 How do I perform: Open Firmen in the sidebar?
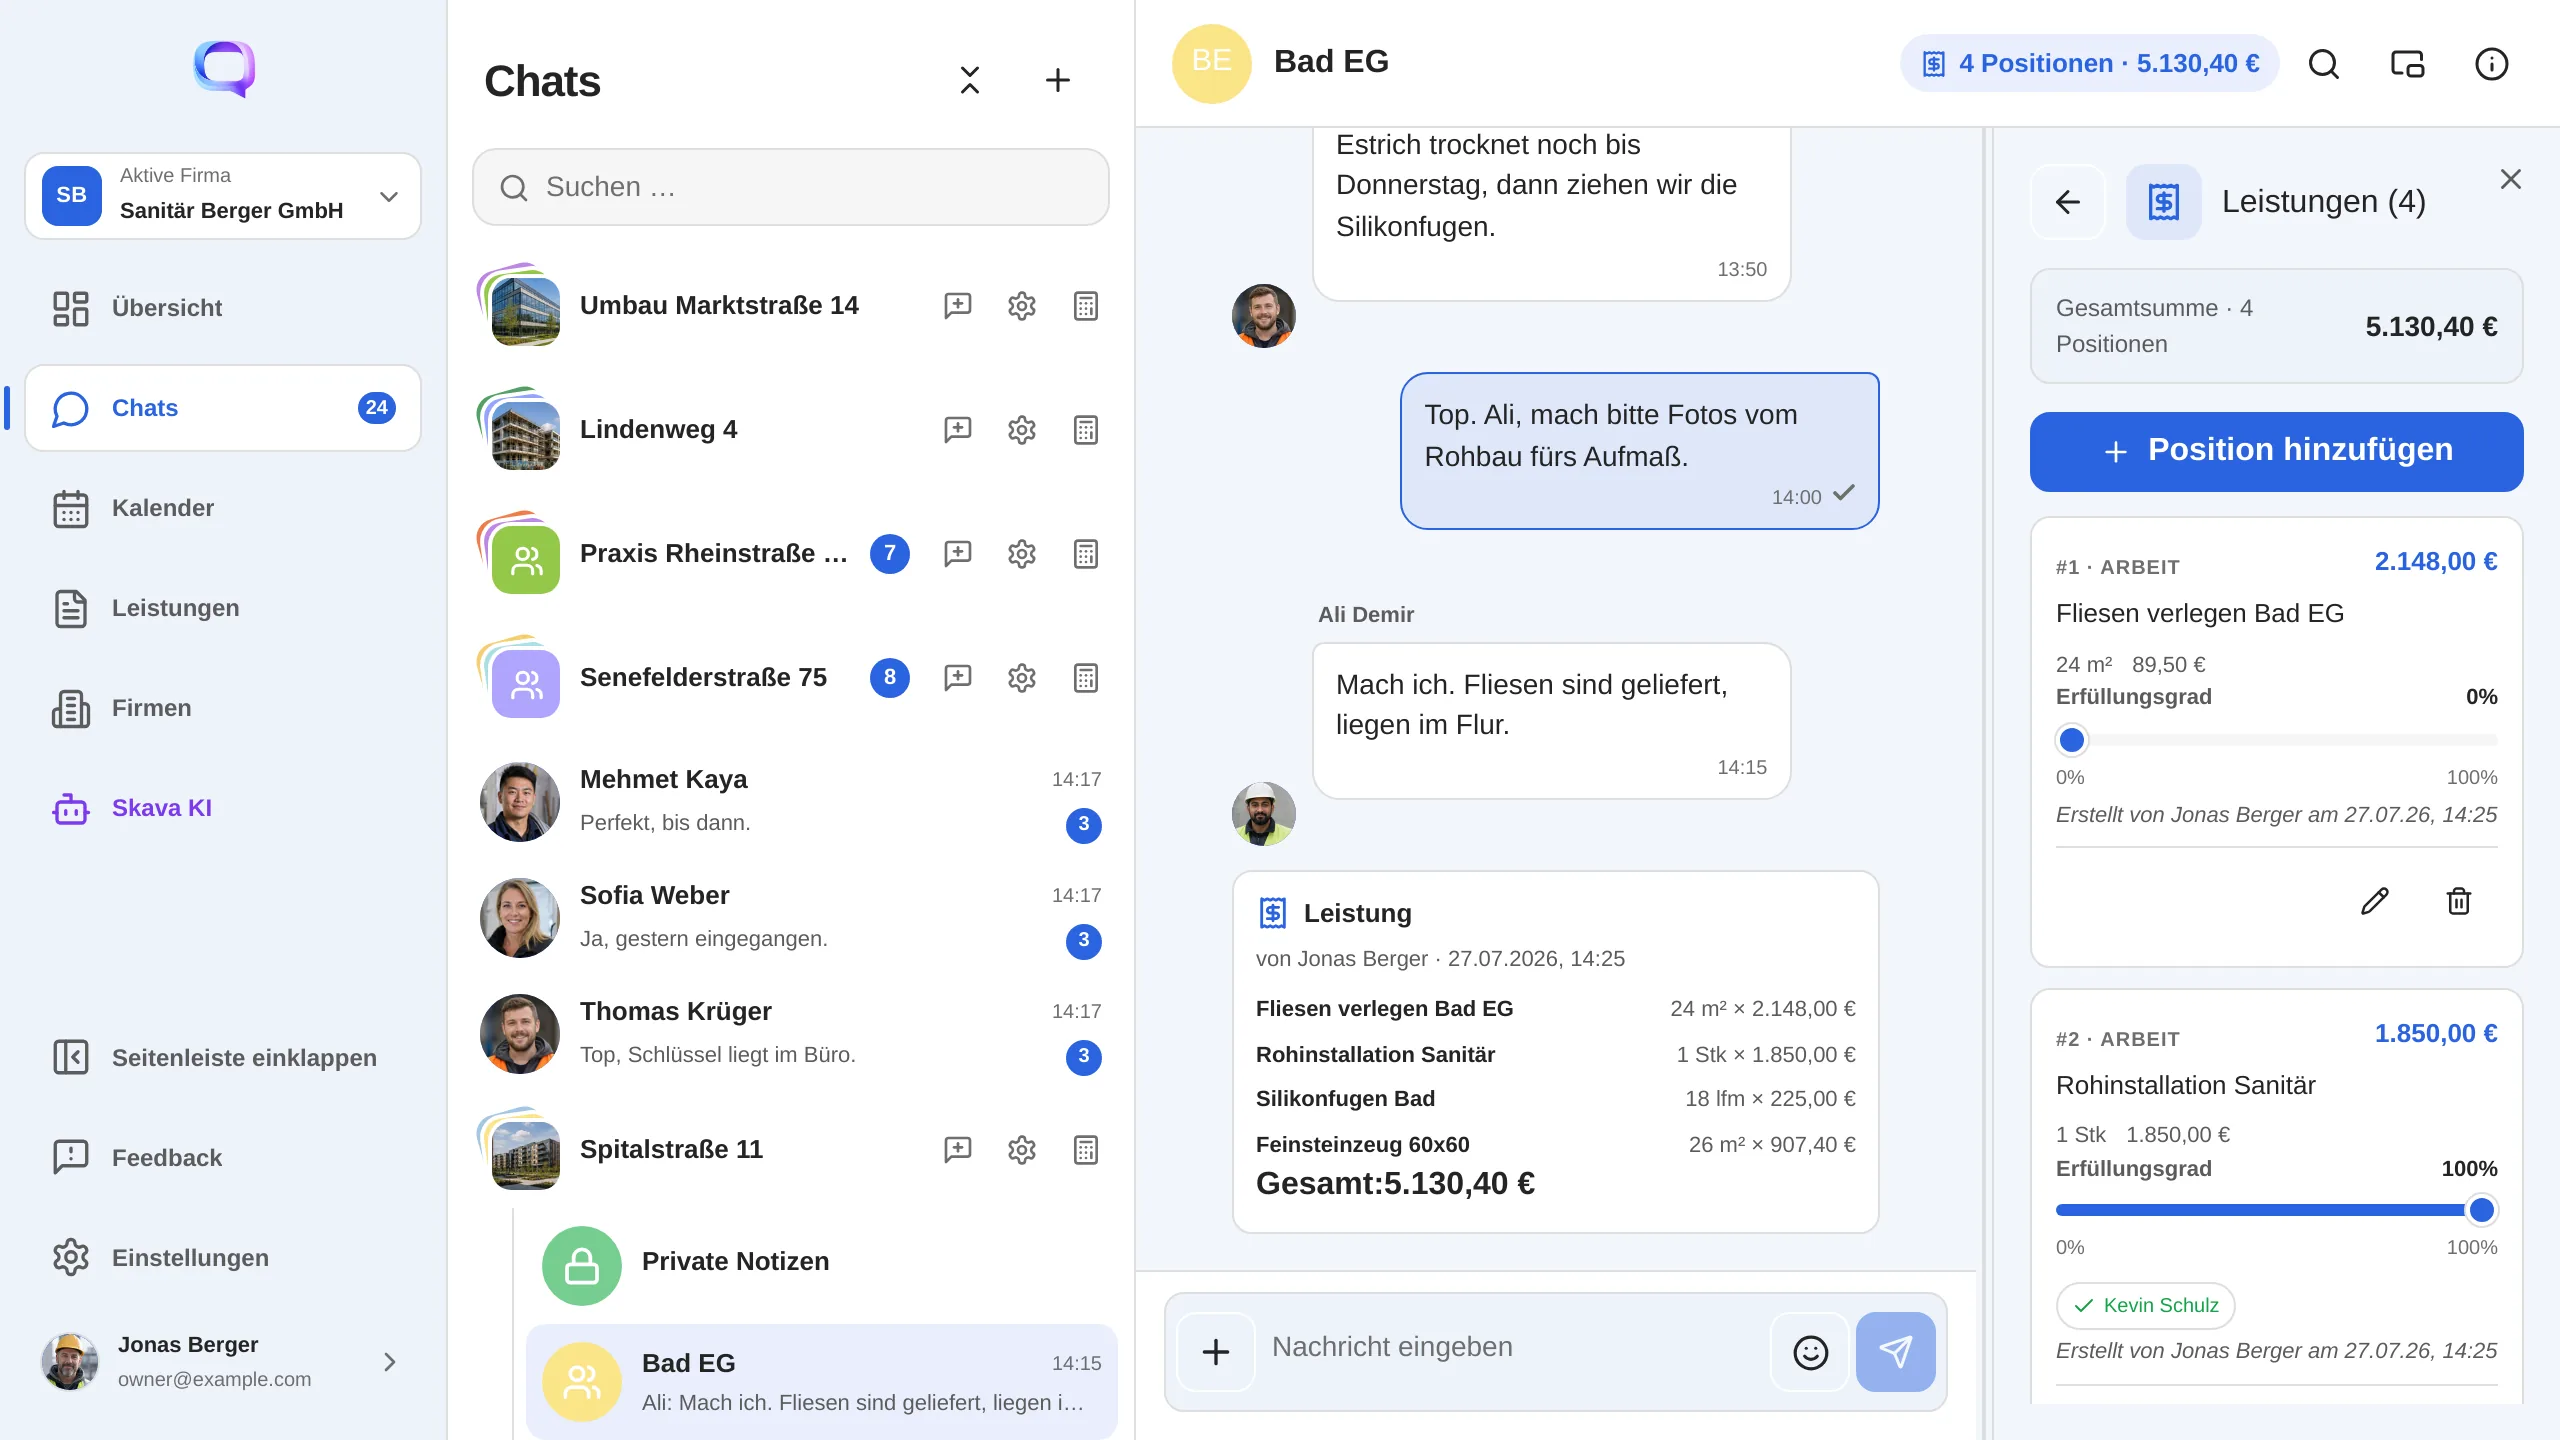pos(223,708)
